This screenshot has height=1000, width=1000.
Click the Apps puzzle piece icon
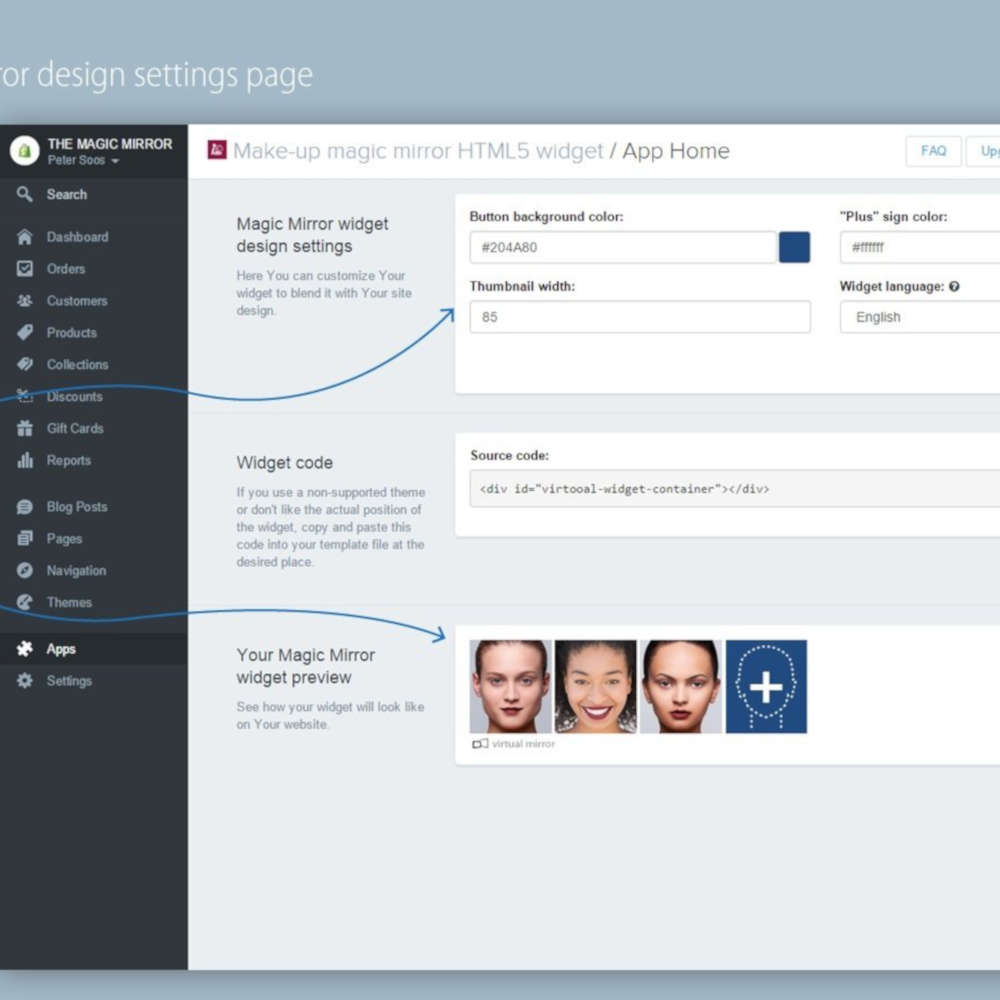[x=25, y=649]
